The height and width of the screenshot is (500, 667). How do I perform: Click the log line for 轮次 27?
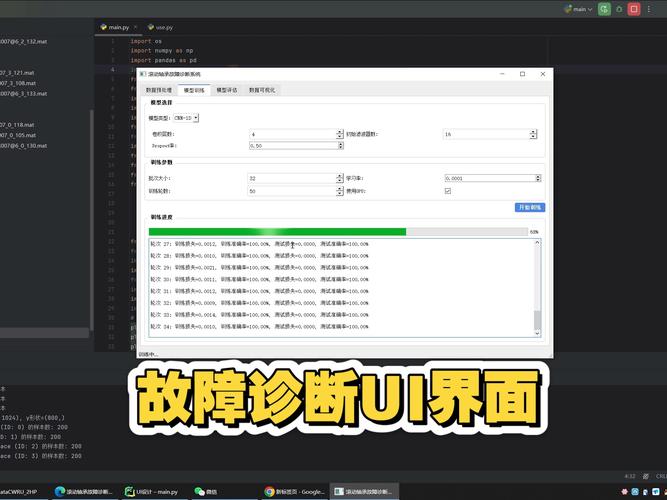(x=259, y=244)
